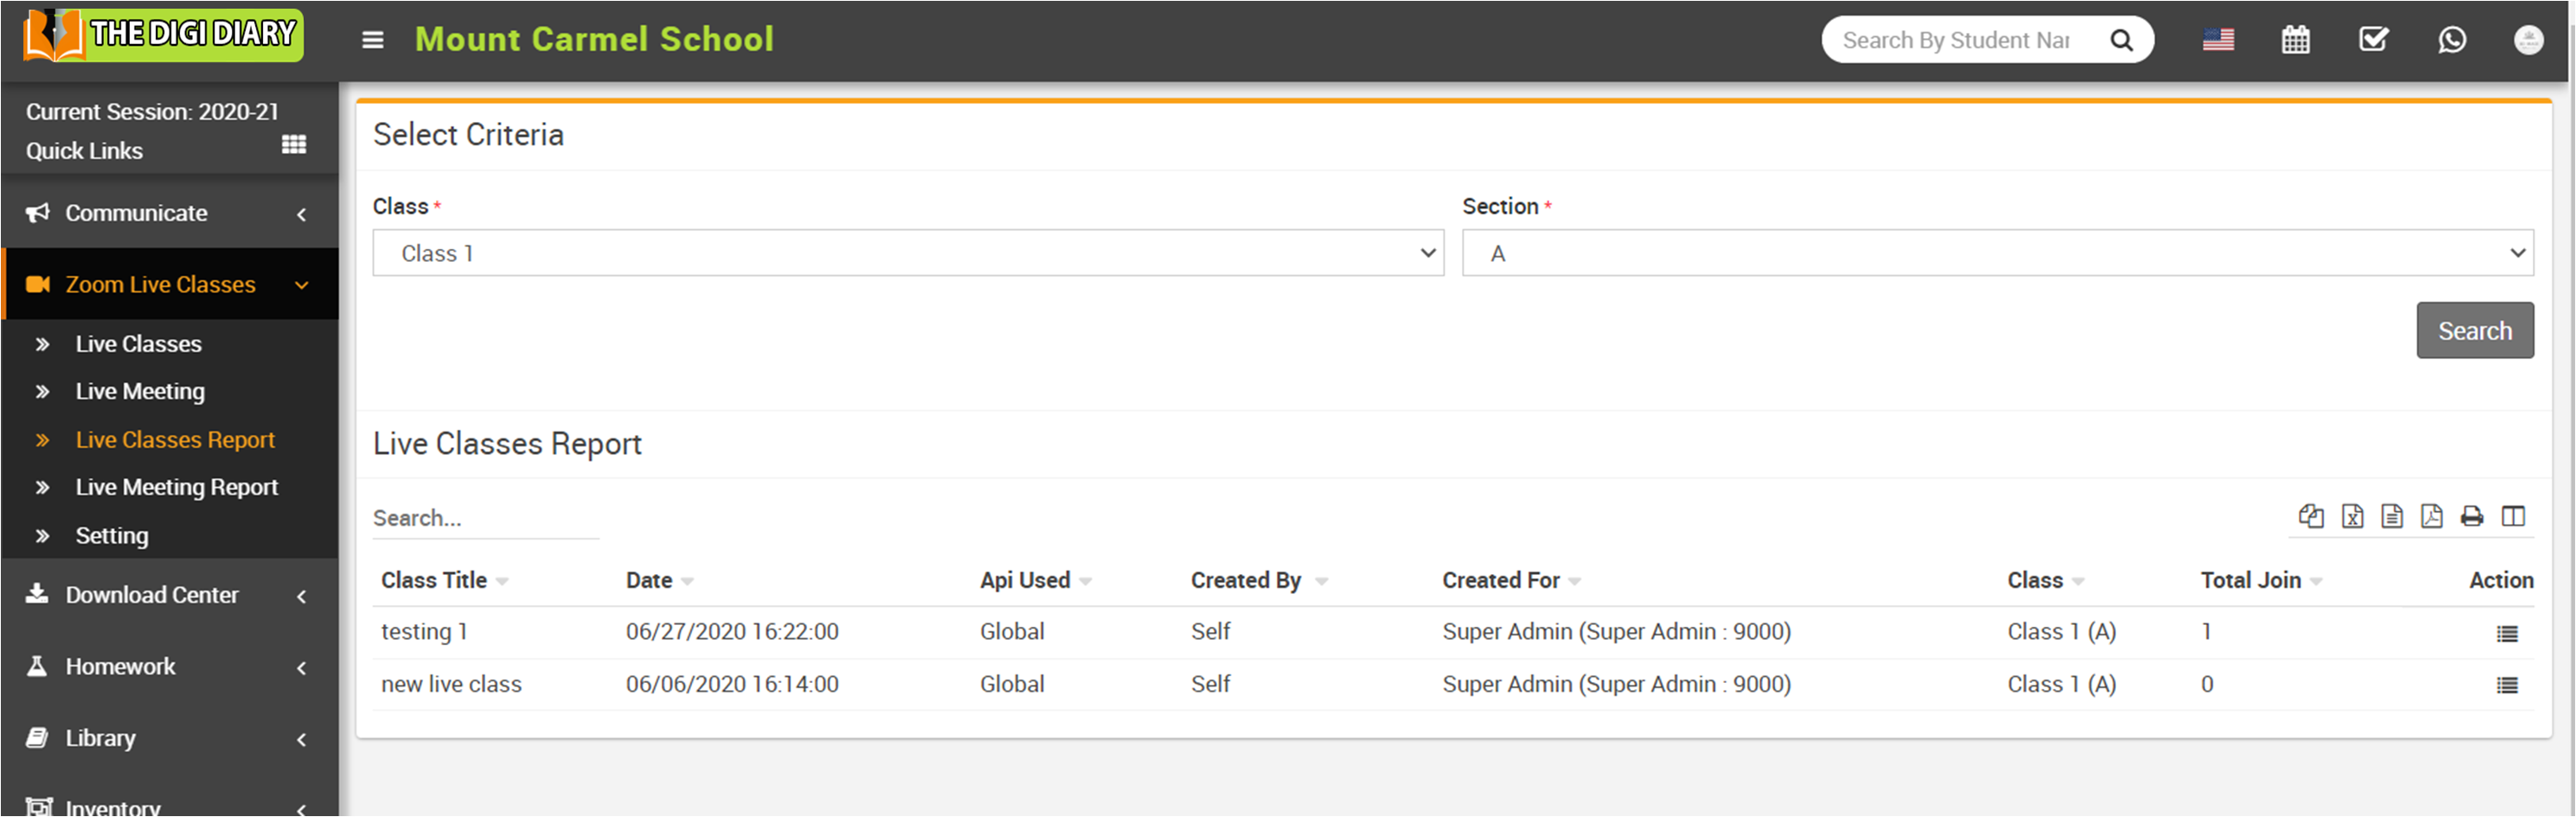The width and height of the screenshot is (2576, 817).
Task: Expand the Homework sidebar menu
Action: click(x=169, y=667)
